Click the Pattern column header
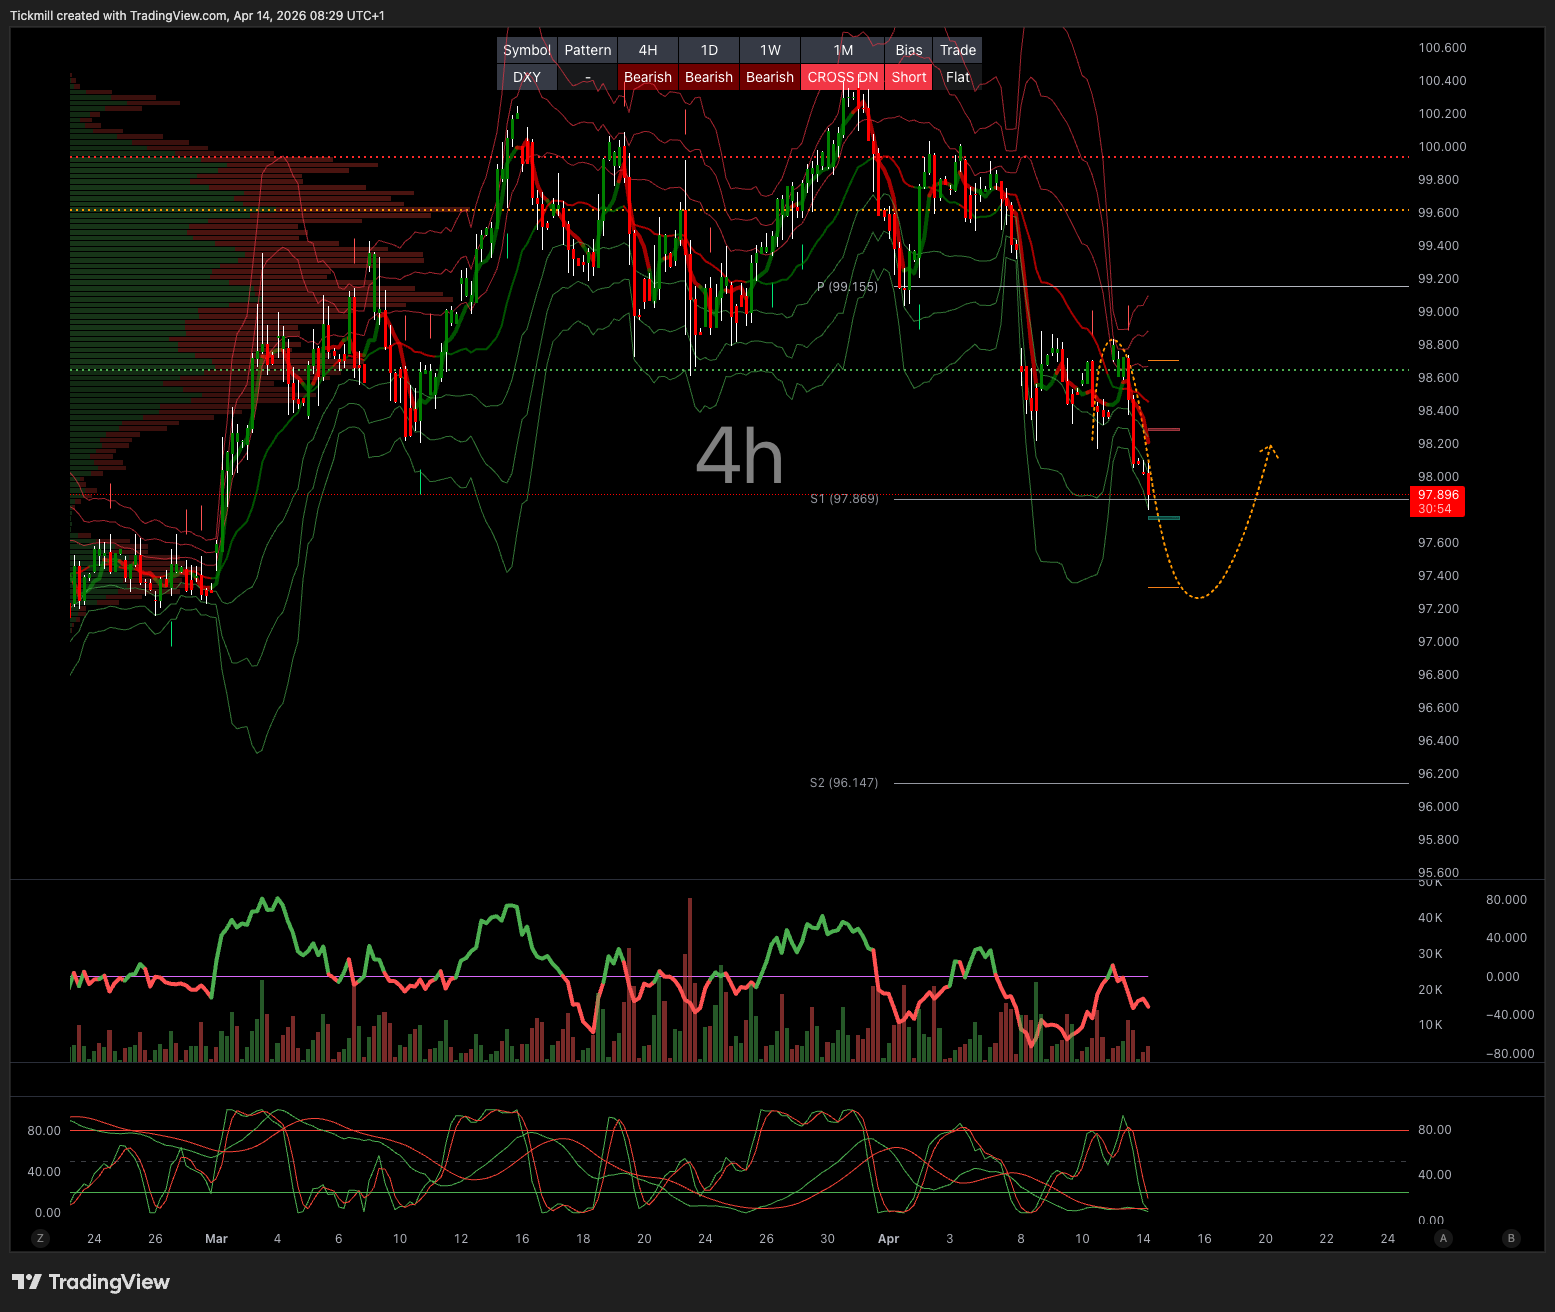The height and width of the screenshot is (1312, 1555). tap(588, 50)
